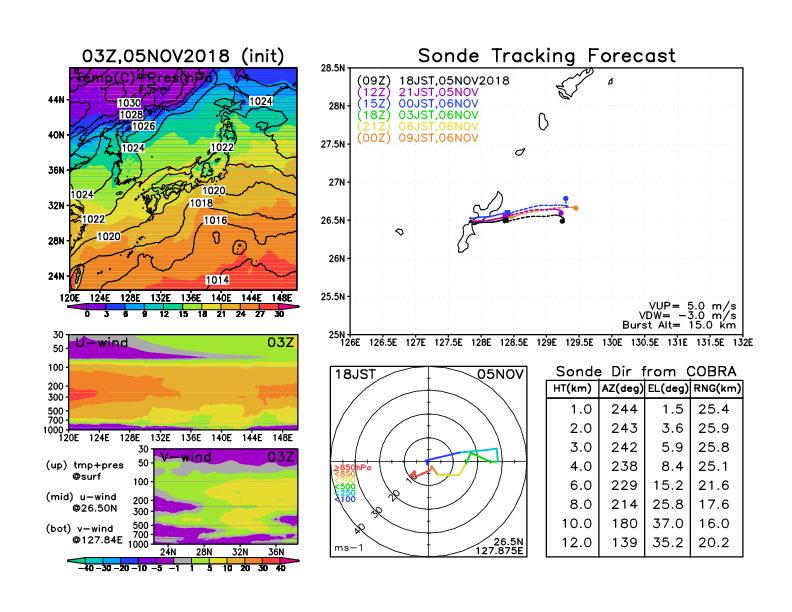This screenshot has width=792, height=612.
Task: Click the 1014 isobar label
Action: 217,280
